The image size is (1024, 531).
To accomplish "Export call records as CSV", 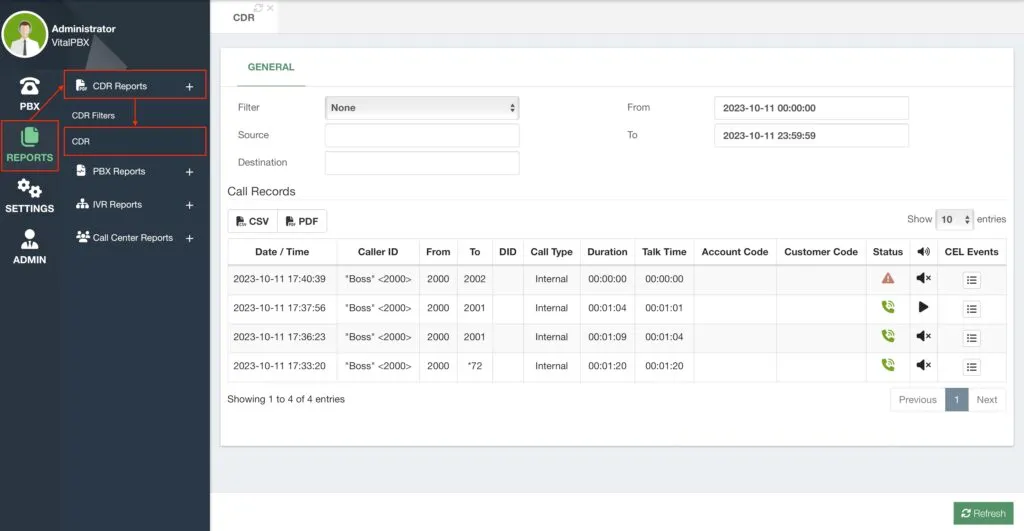I will (253, 221).
